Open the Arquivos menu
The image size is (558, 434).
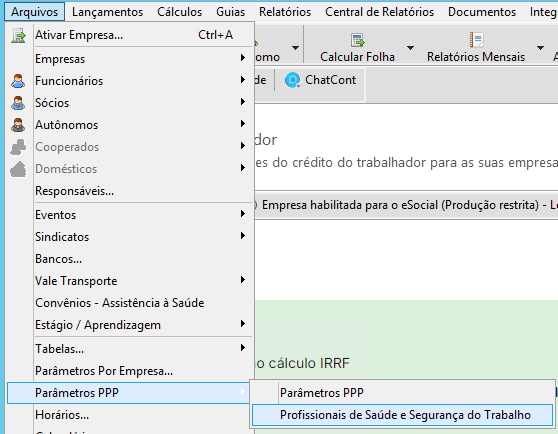(35, 12)
